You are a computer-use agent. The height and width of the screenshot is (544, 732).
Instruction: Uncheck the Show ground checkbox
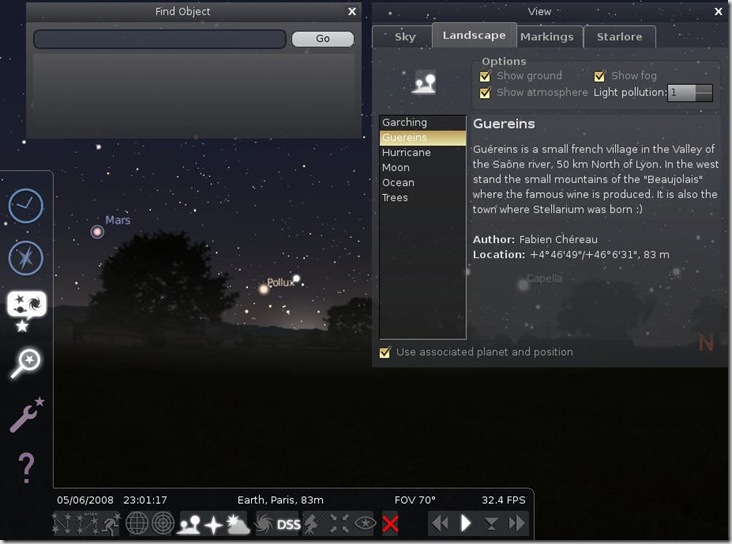[486, 76]
